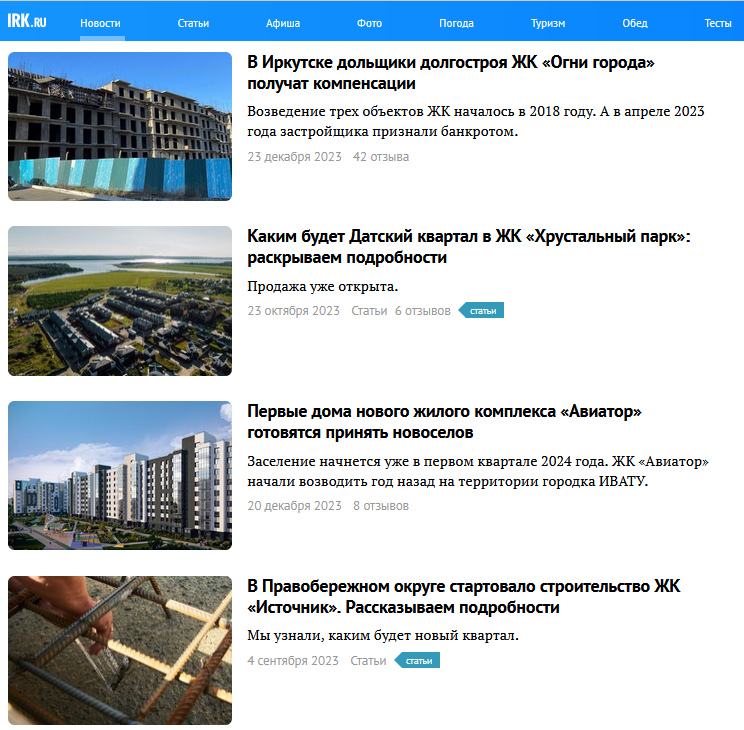This screenshot has height=730, width=744.
Task: Open the «Огни города» compensation headline
Action: tap(451, 73)
